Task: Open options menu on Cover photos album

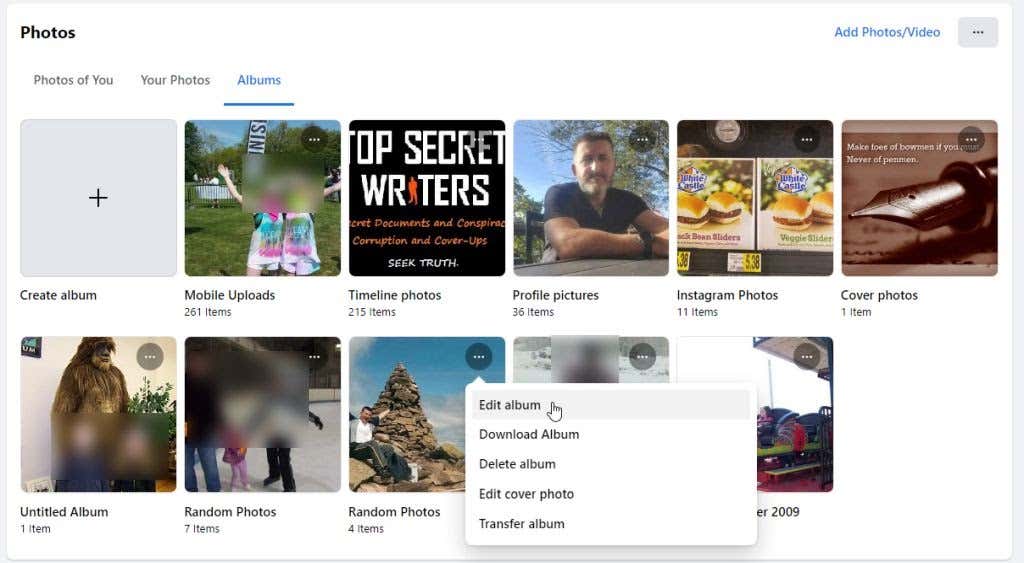Action: (x=971, y=140)
